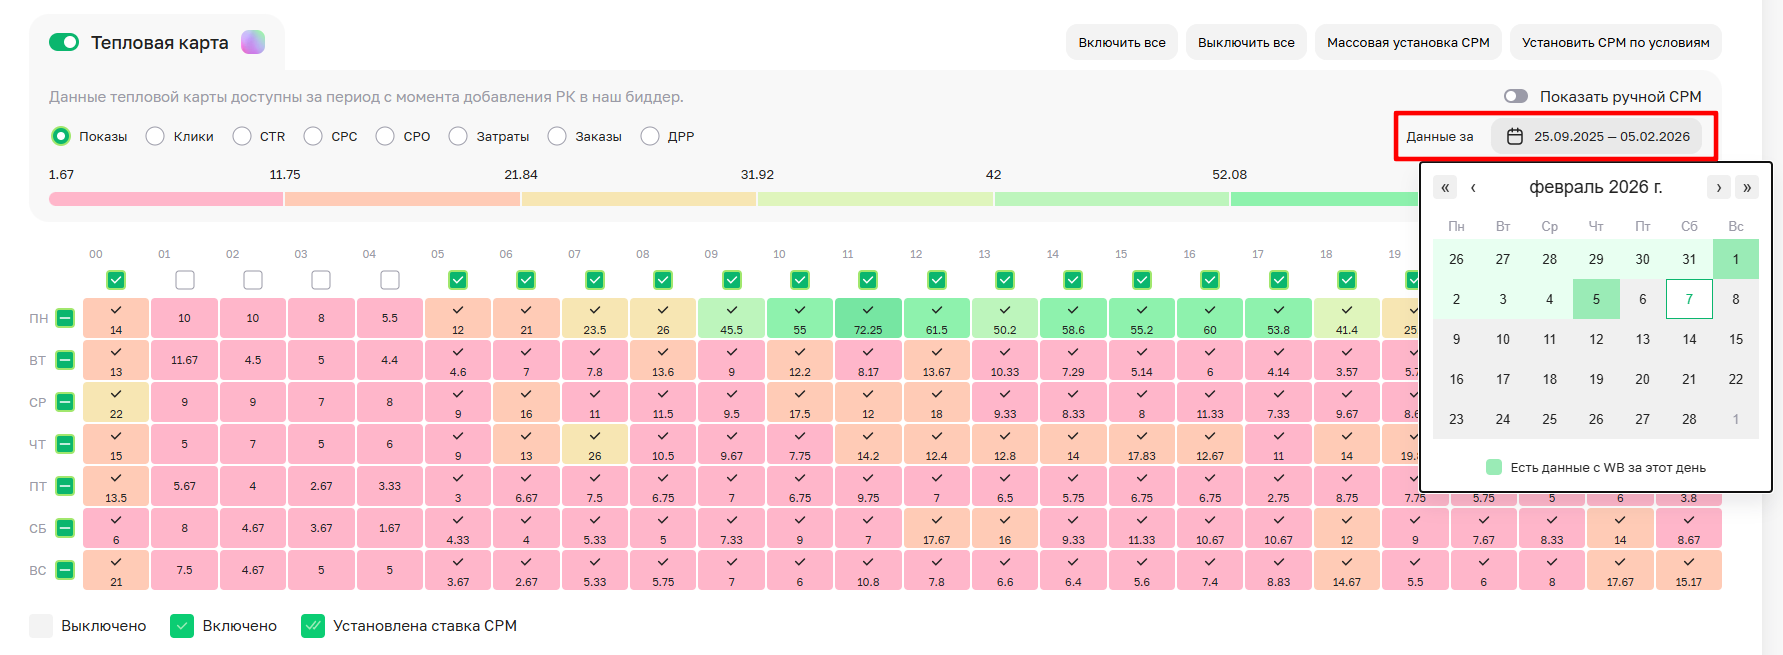Select day 7 in February calendar
The image size is (1783, 655).
pyautogui.click(x=1688, y=299)
